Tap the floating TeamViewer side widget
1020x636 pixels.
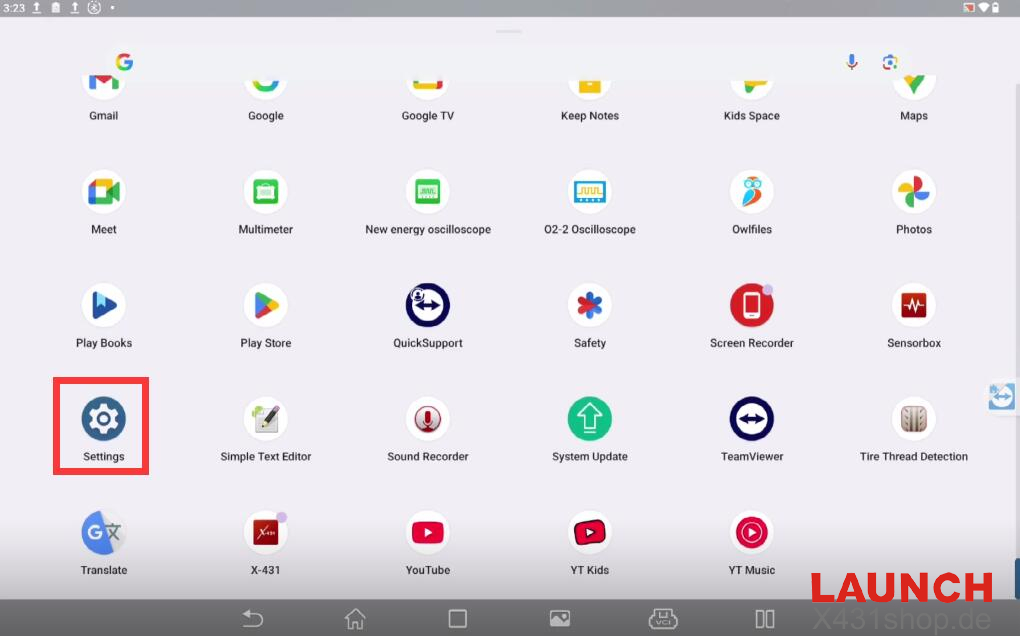(x=1001, y=396)
